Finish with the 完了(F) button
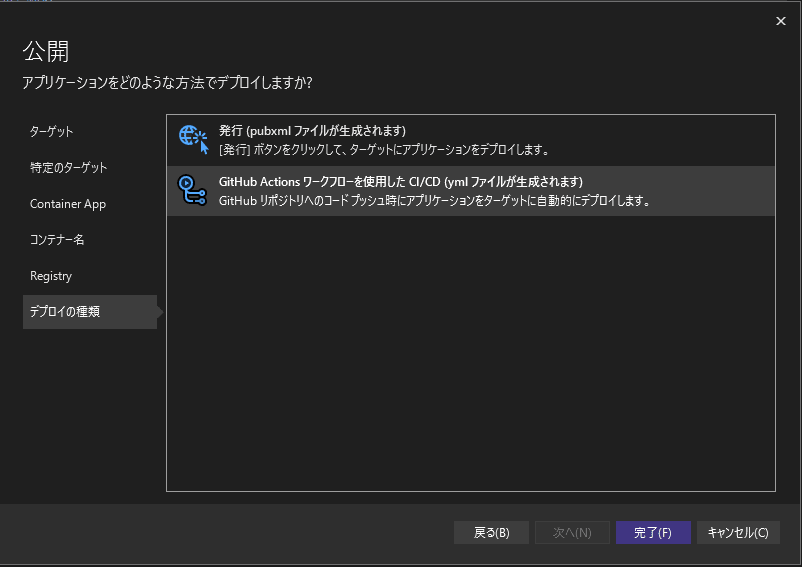Viewport: 802px width, 567px height. (653, 533)
